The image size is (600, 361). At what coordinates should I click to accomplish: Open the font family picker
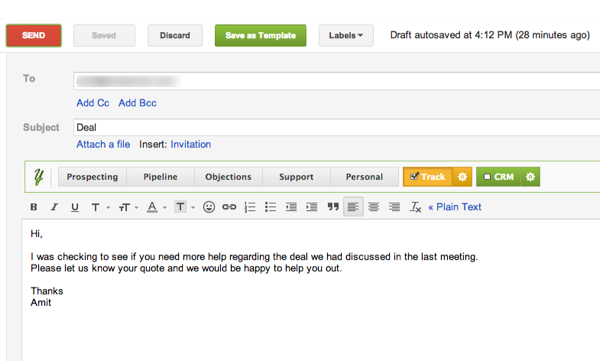coord(100,207)
